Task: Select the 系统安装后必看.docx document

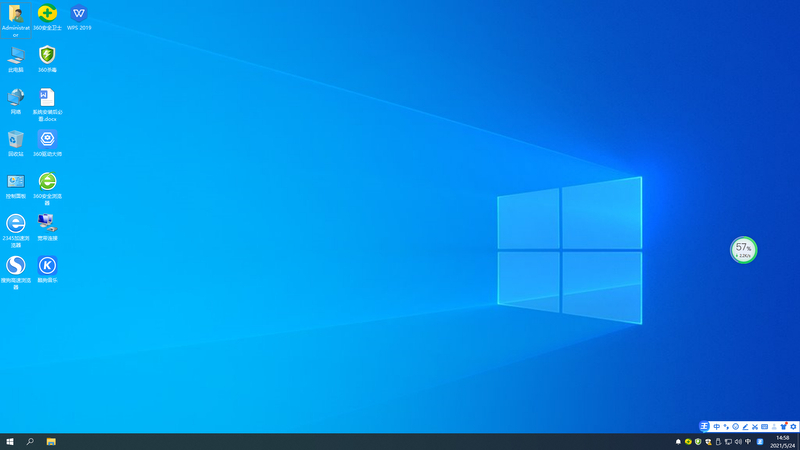Action: click(47, 105)
